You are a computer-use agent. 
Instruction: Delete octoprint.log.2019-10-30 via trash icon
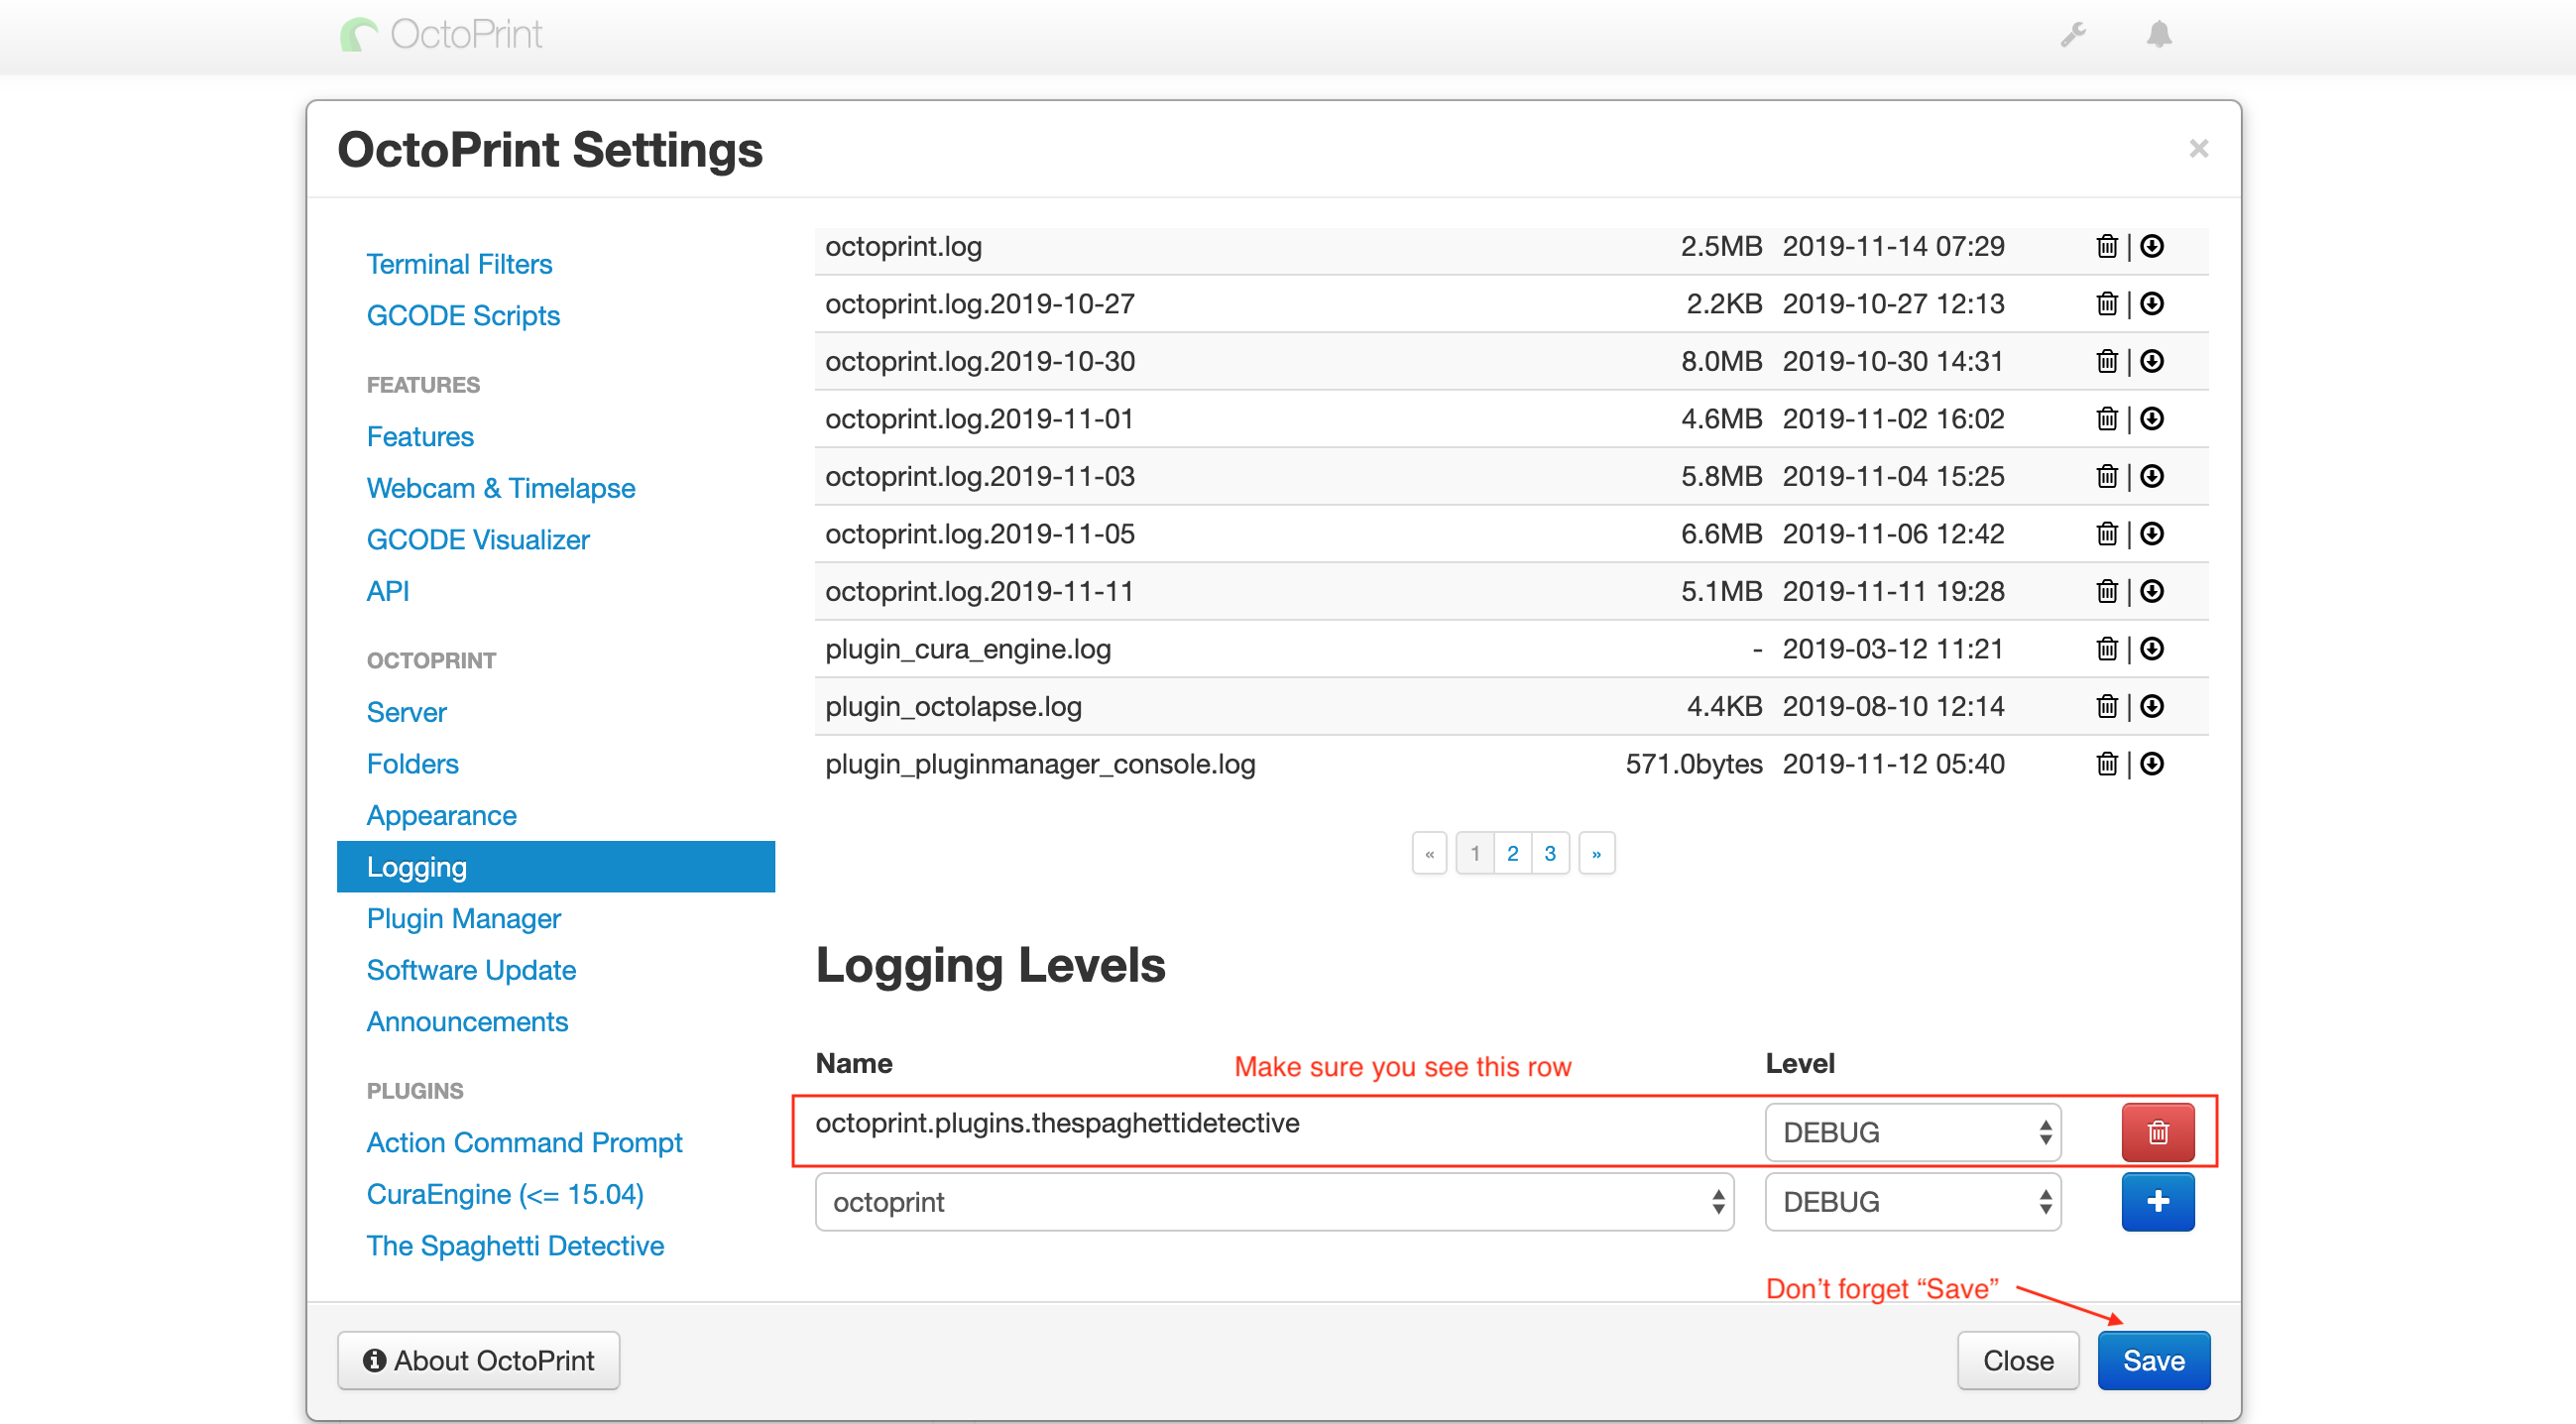2106,361
